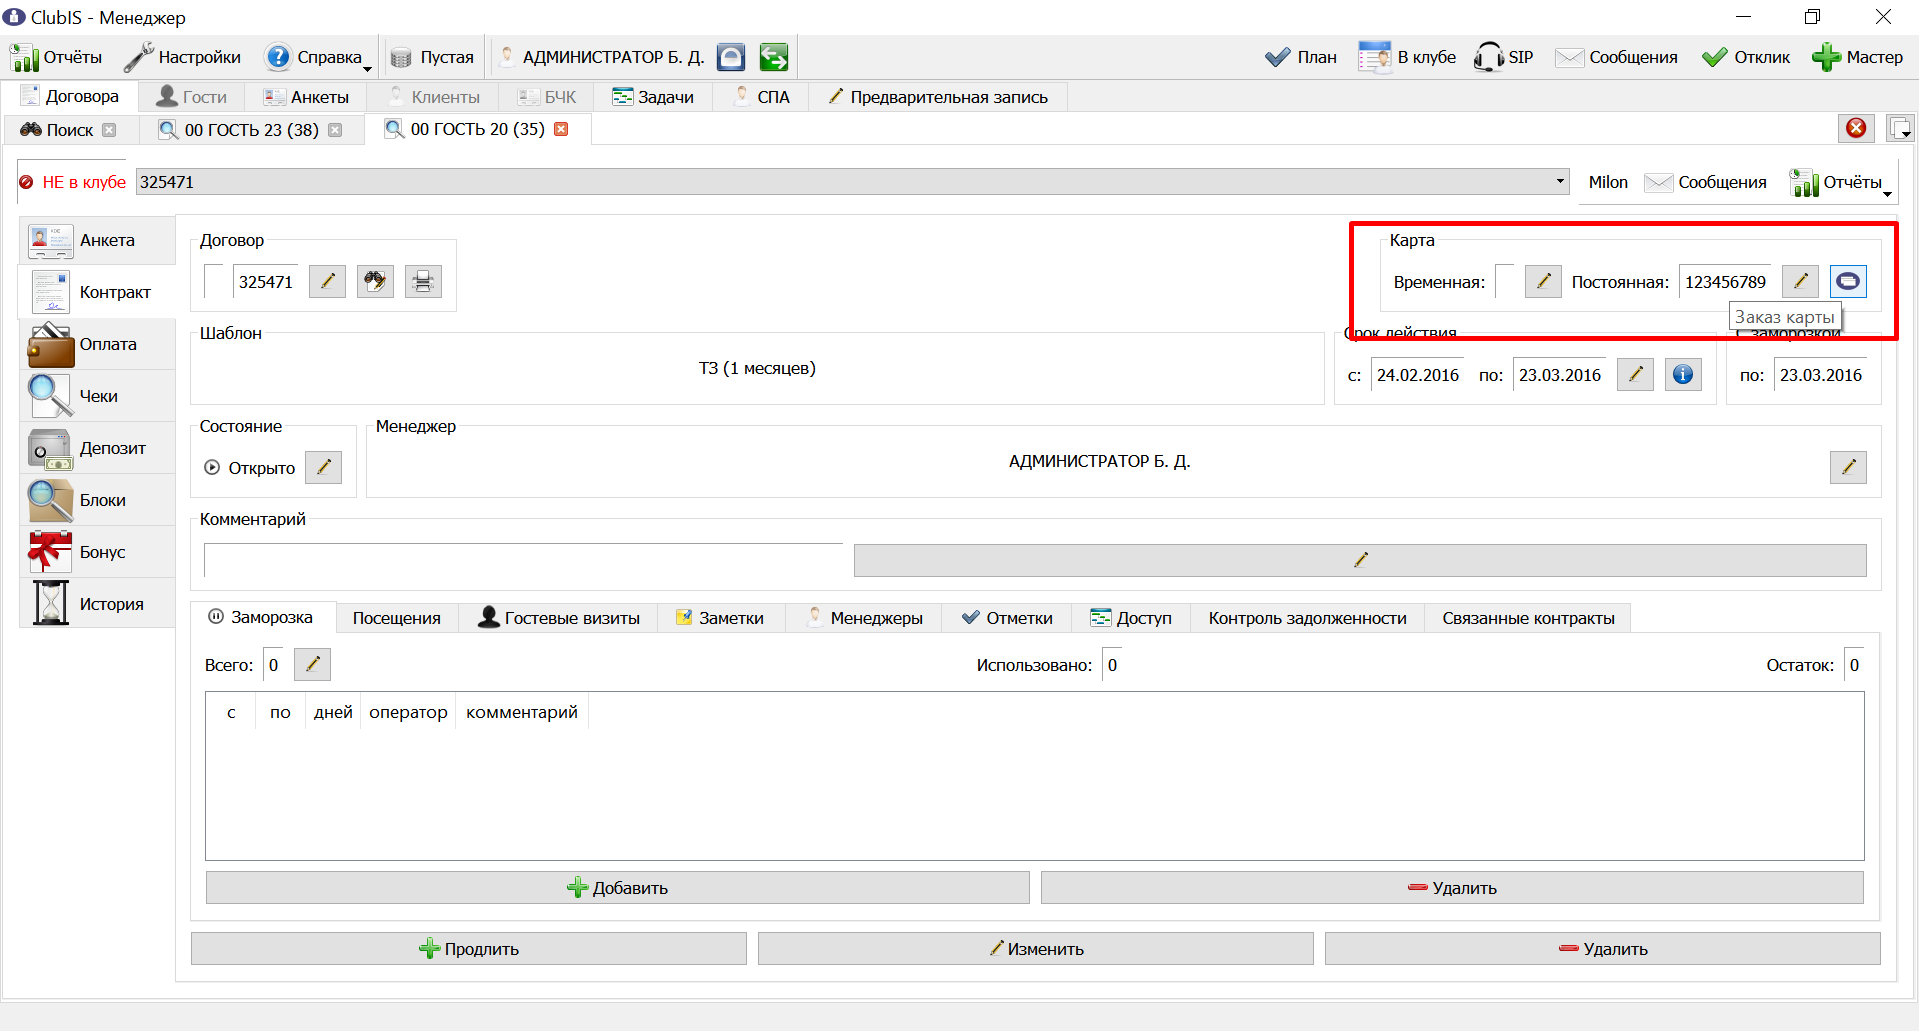
Task: Expand the contract number 325471 combo box
Action: pos(1559,181)
